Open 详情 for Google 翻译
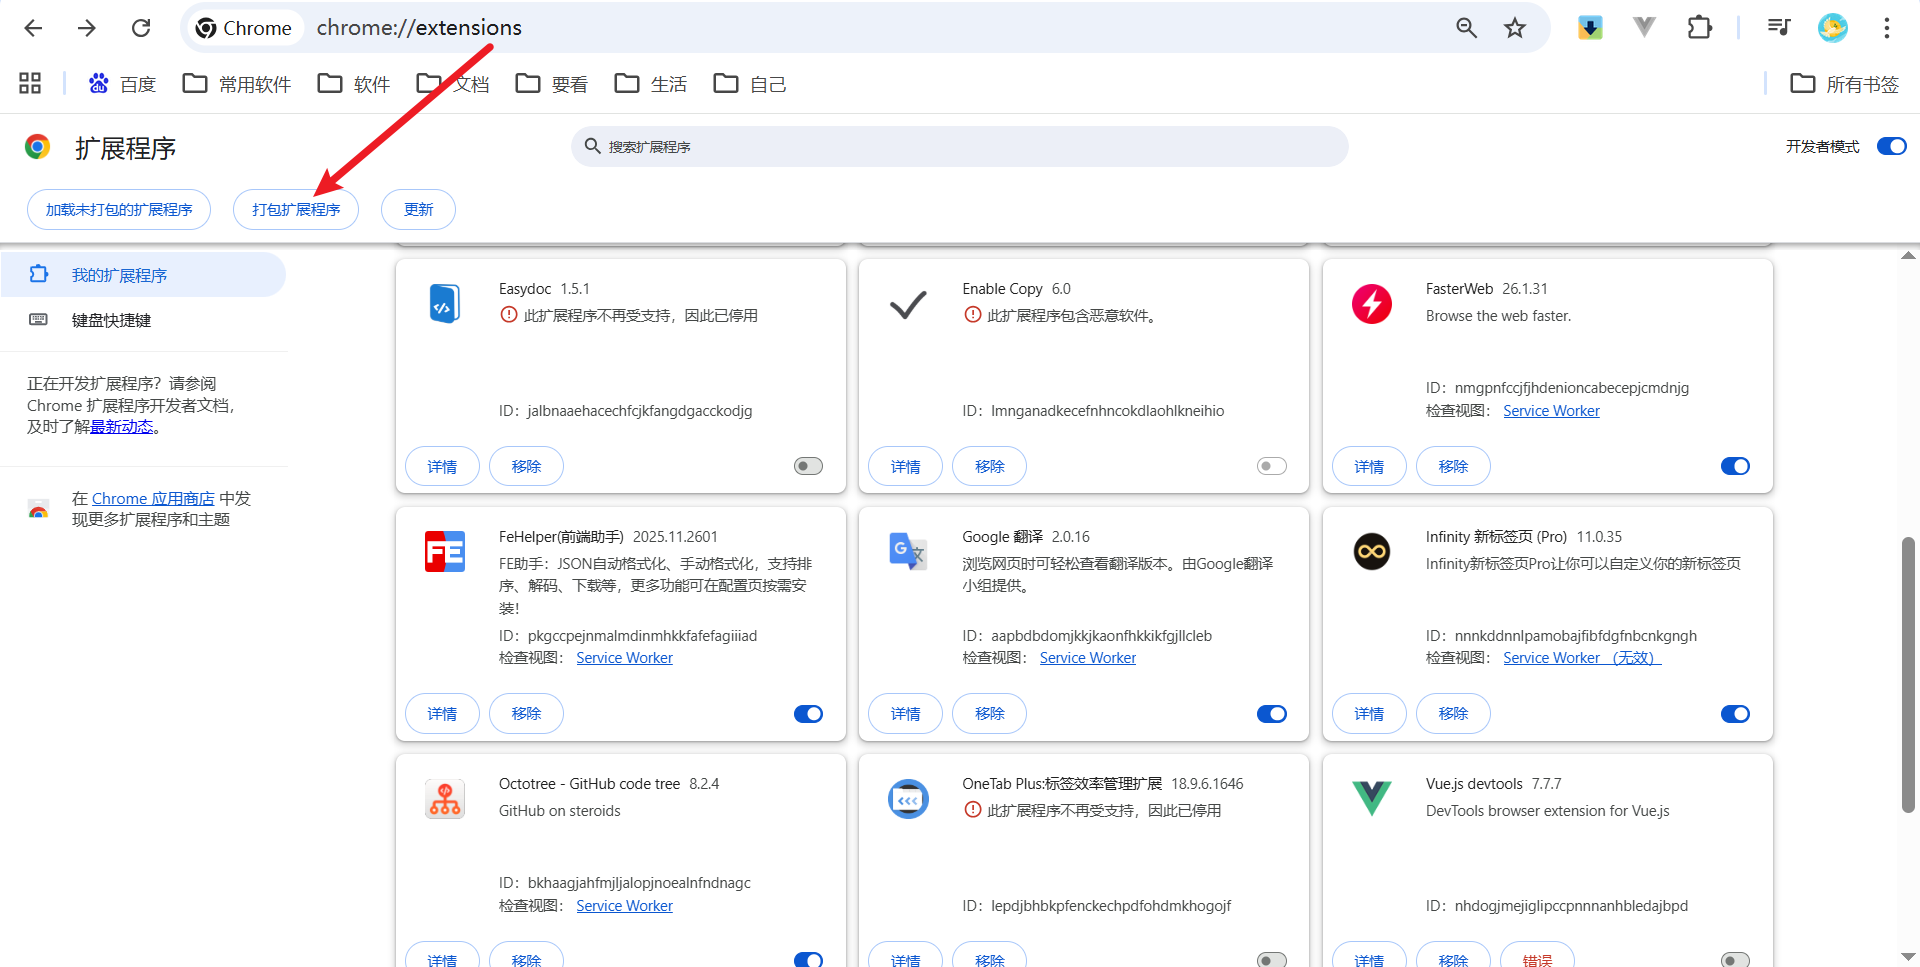This screenshot has width=1920, height=967. [x=905, y=714]
